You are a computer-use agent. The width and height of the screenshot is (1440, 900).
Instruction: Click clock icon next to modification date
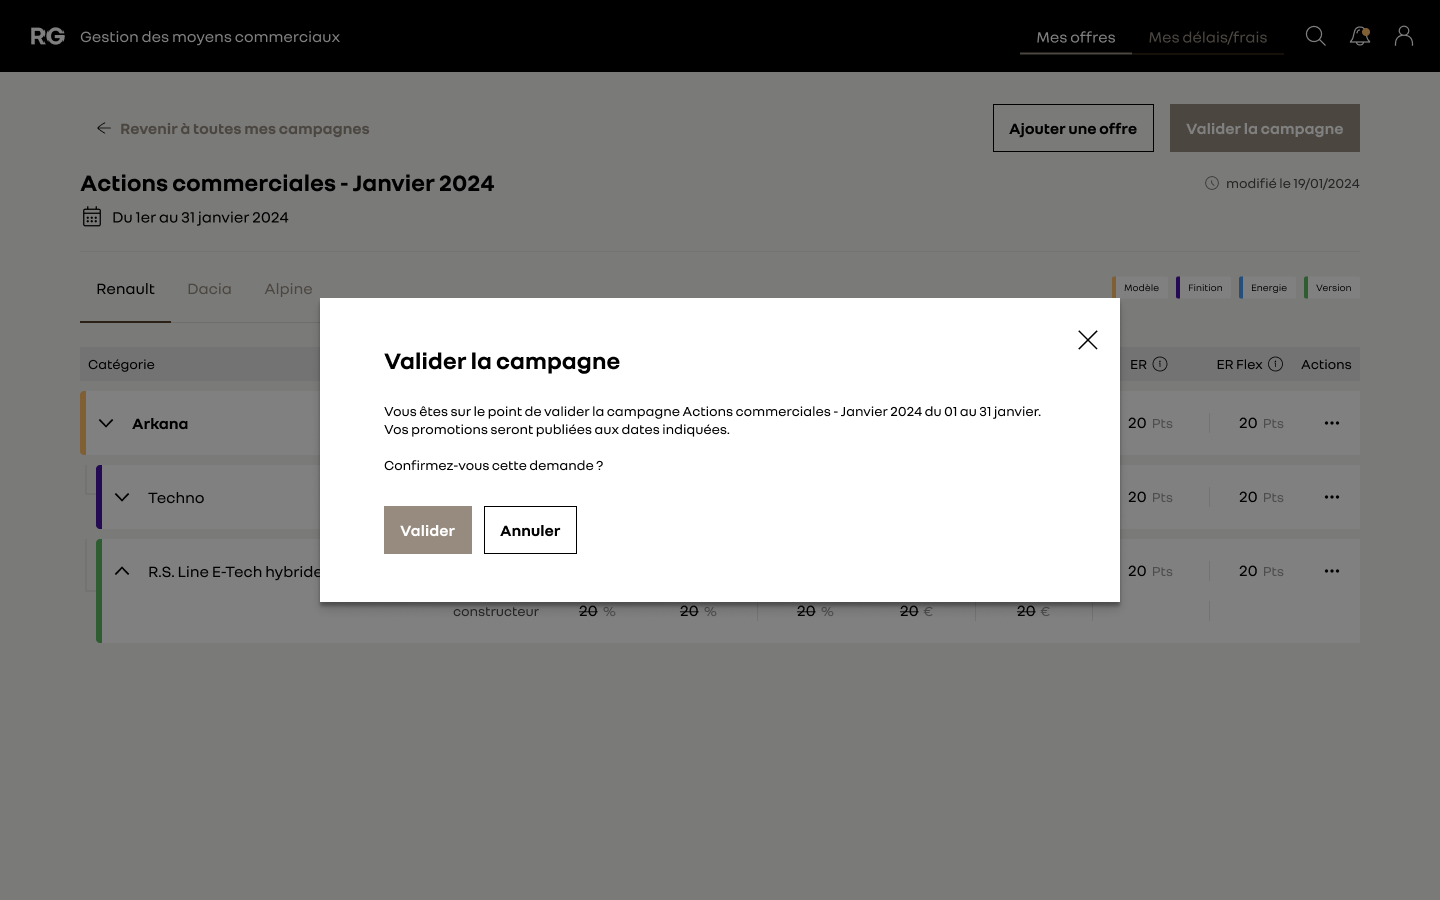click(x=1212, y=183)
